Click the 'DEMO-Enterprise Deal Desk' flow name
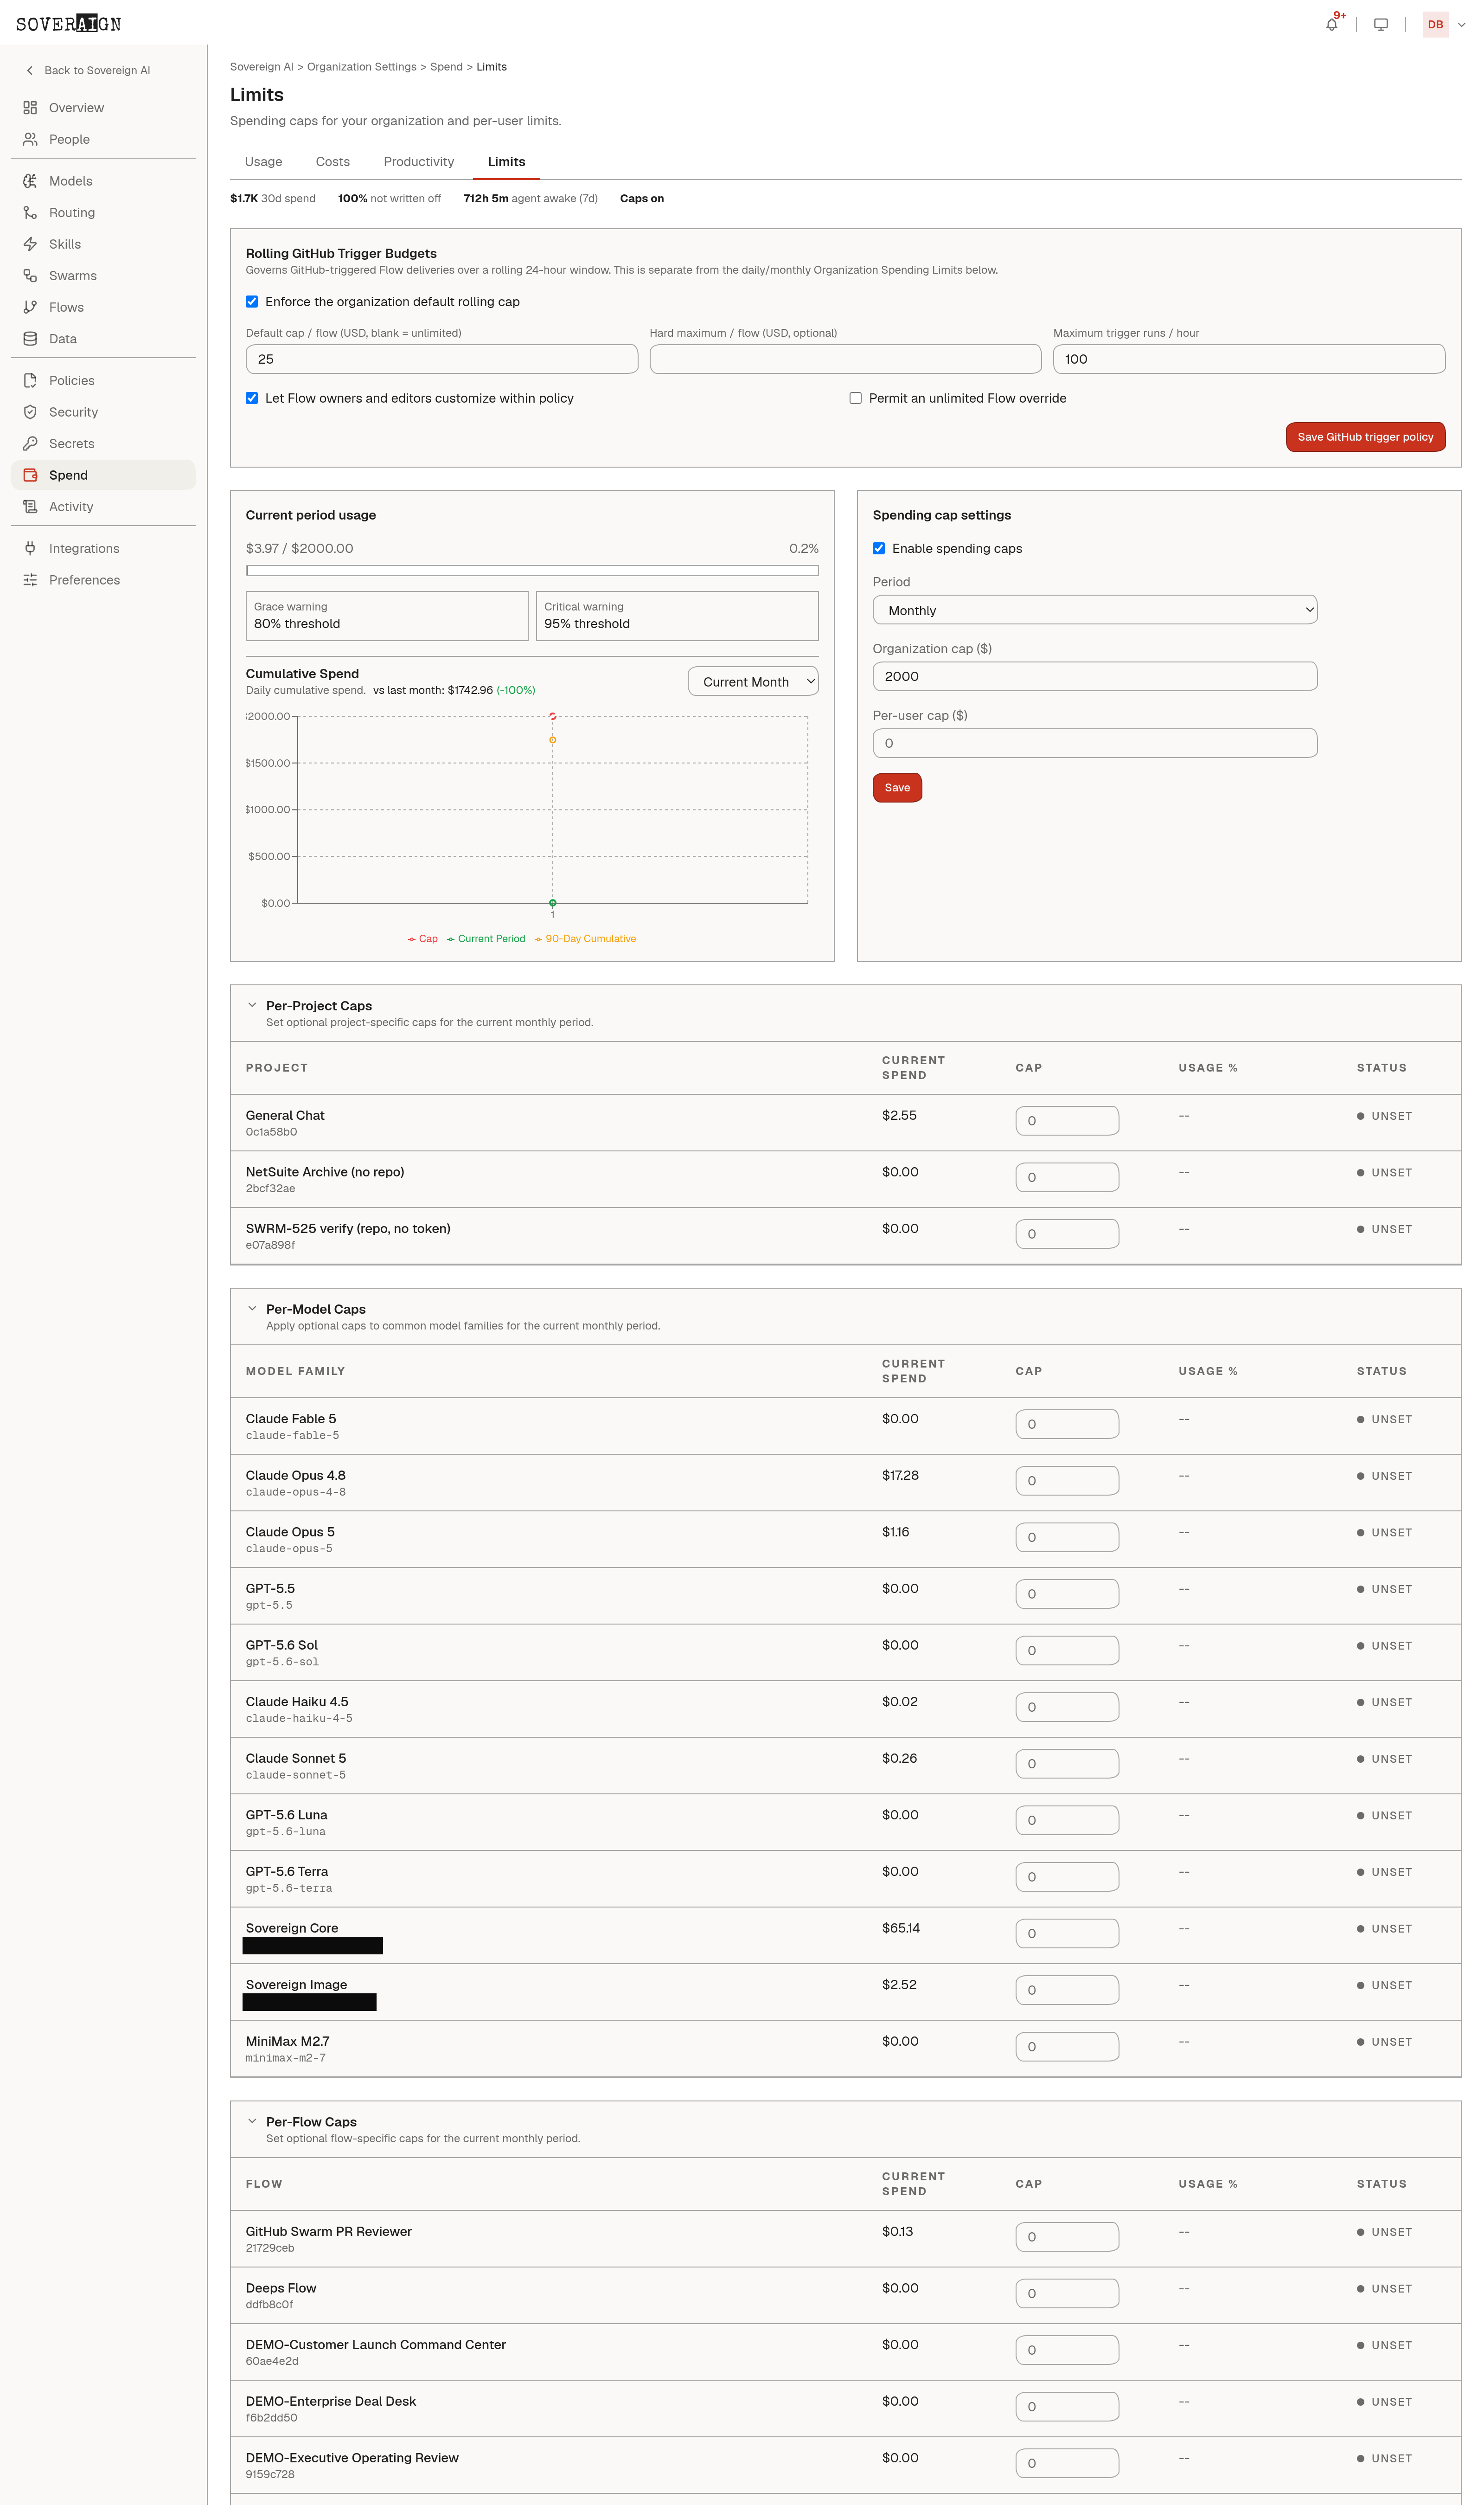Viewport: 1484px width, 2505px height. coord(331,2401)
